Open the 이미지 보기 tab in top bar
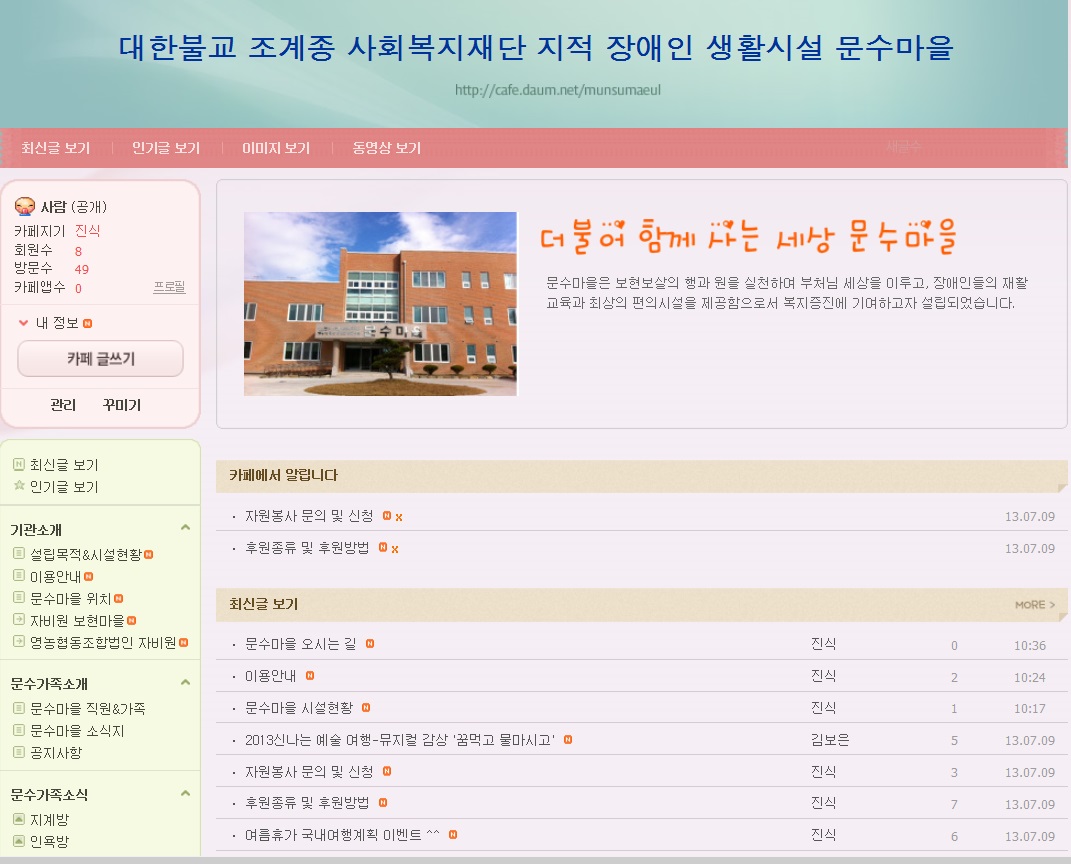Viewport: 1071px width, 864px height. (276, 148)
